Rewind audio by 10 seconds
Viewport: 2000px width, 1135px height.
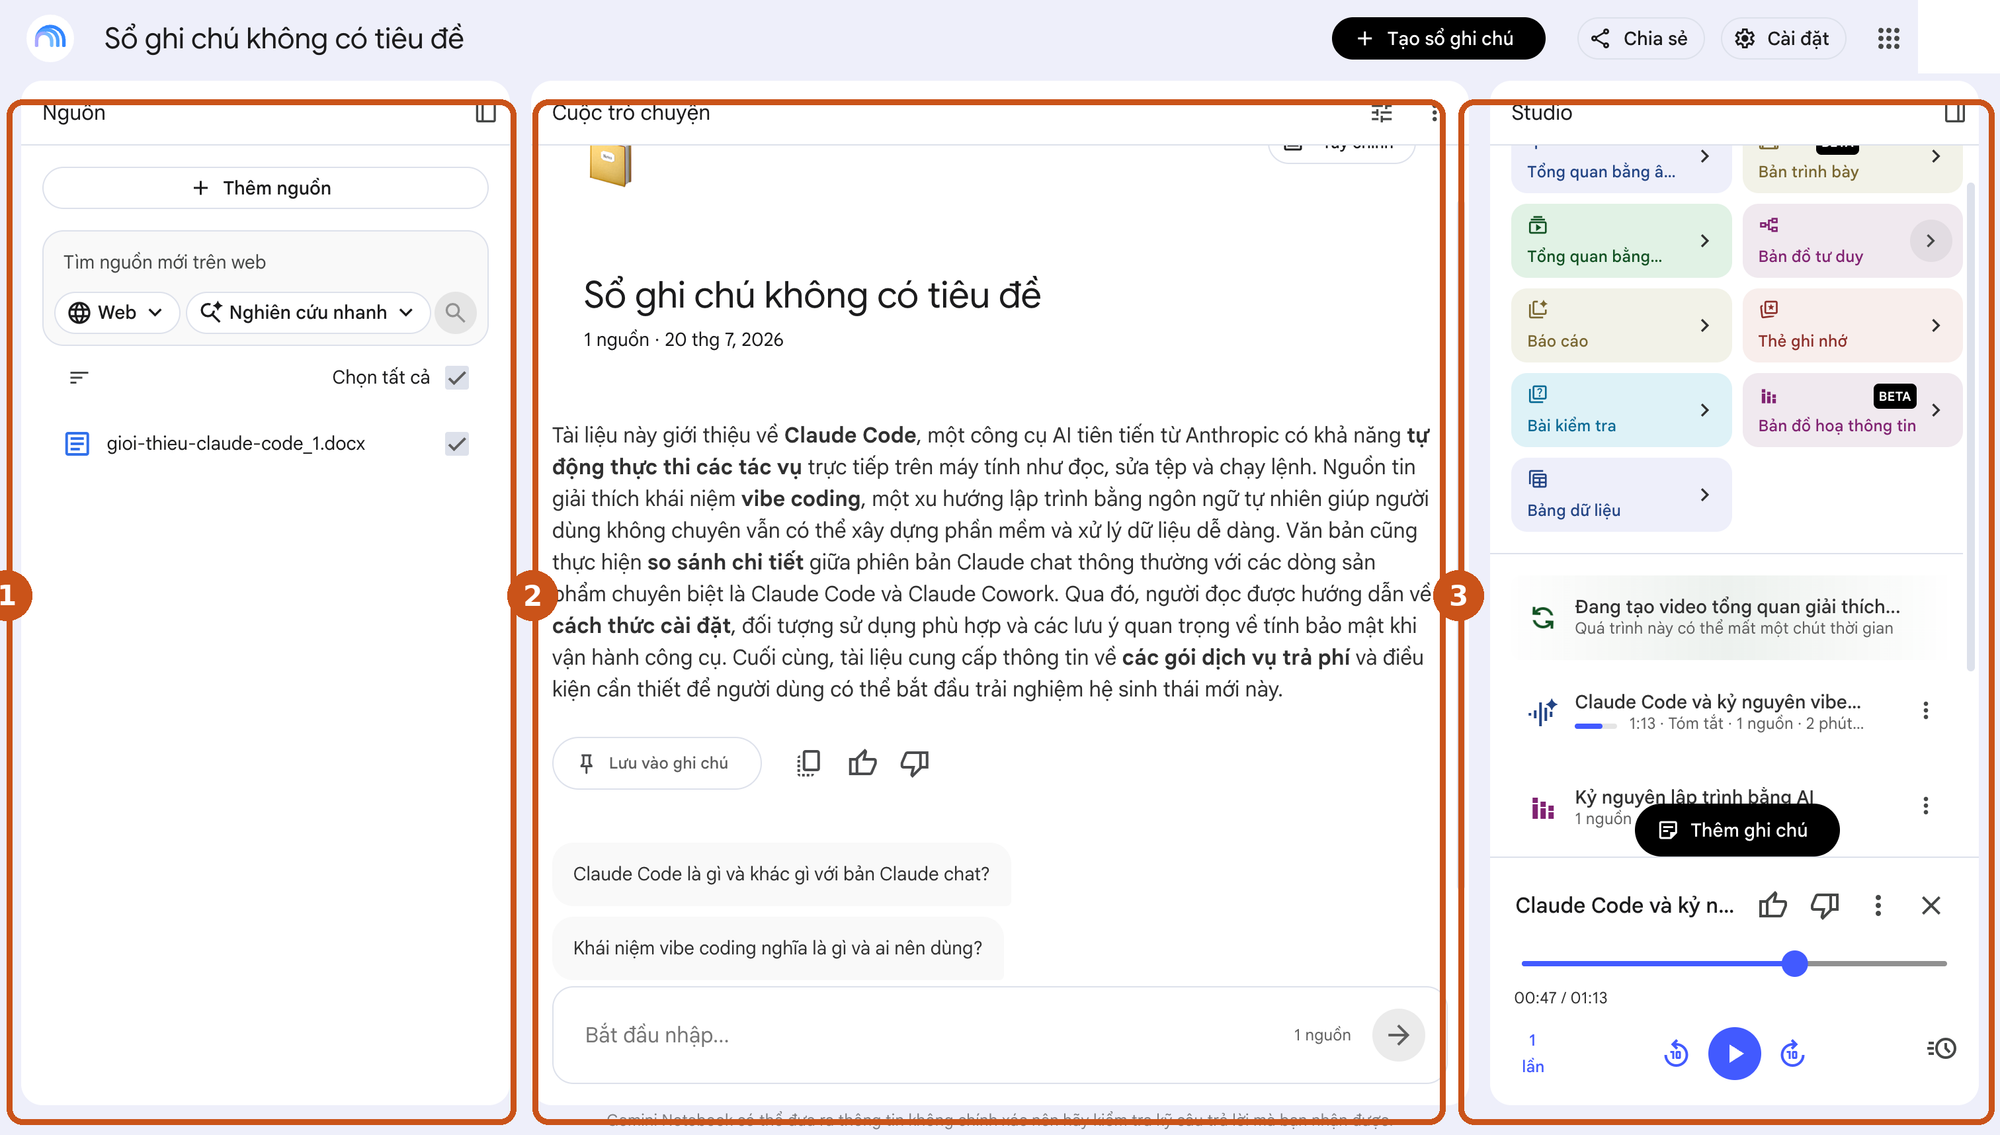click(1676, 1053)
